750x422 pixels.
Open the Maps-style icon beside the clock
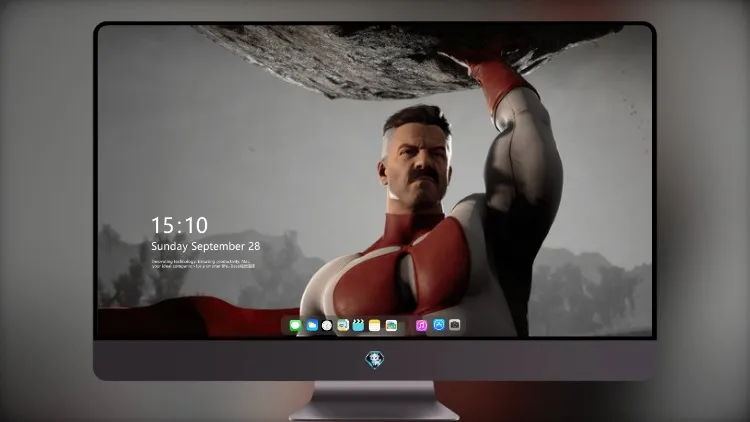click(x=343, y=325)
